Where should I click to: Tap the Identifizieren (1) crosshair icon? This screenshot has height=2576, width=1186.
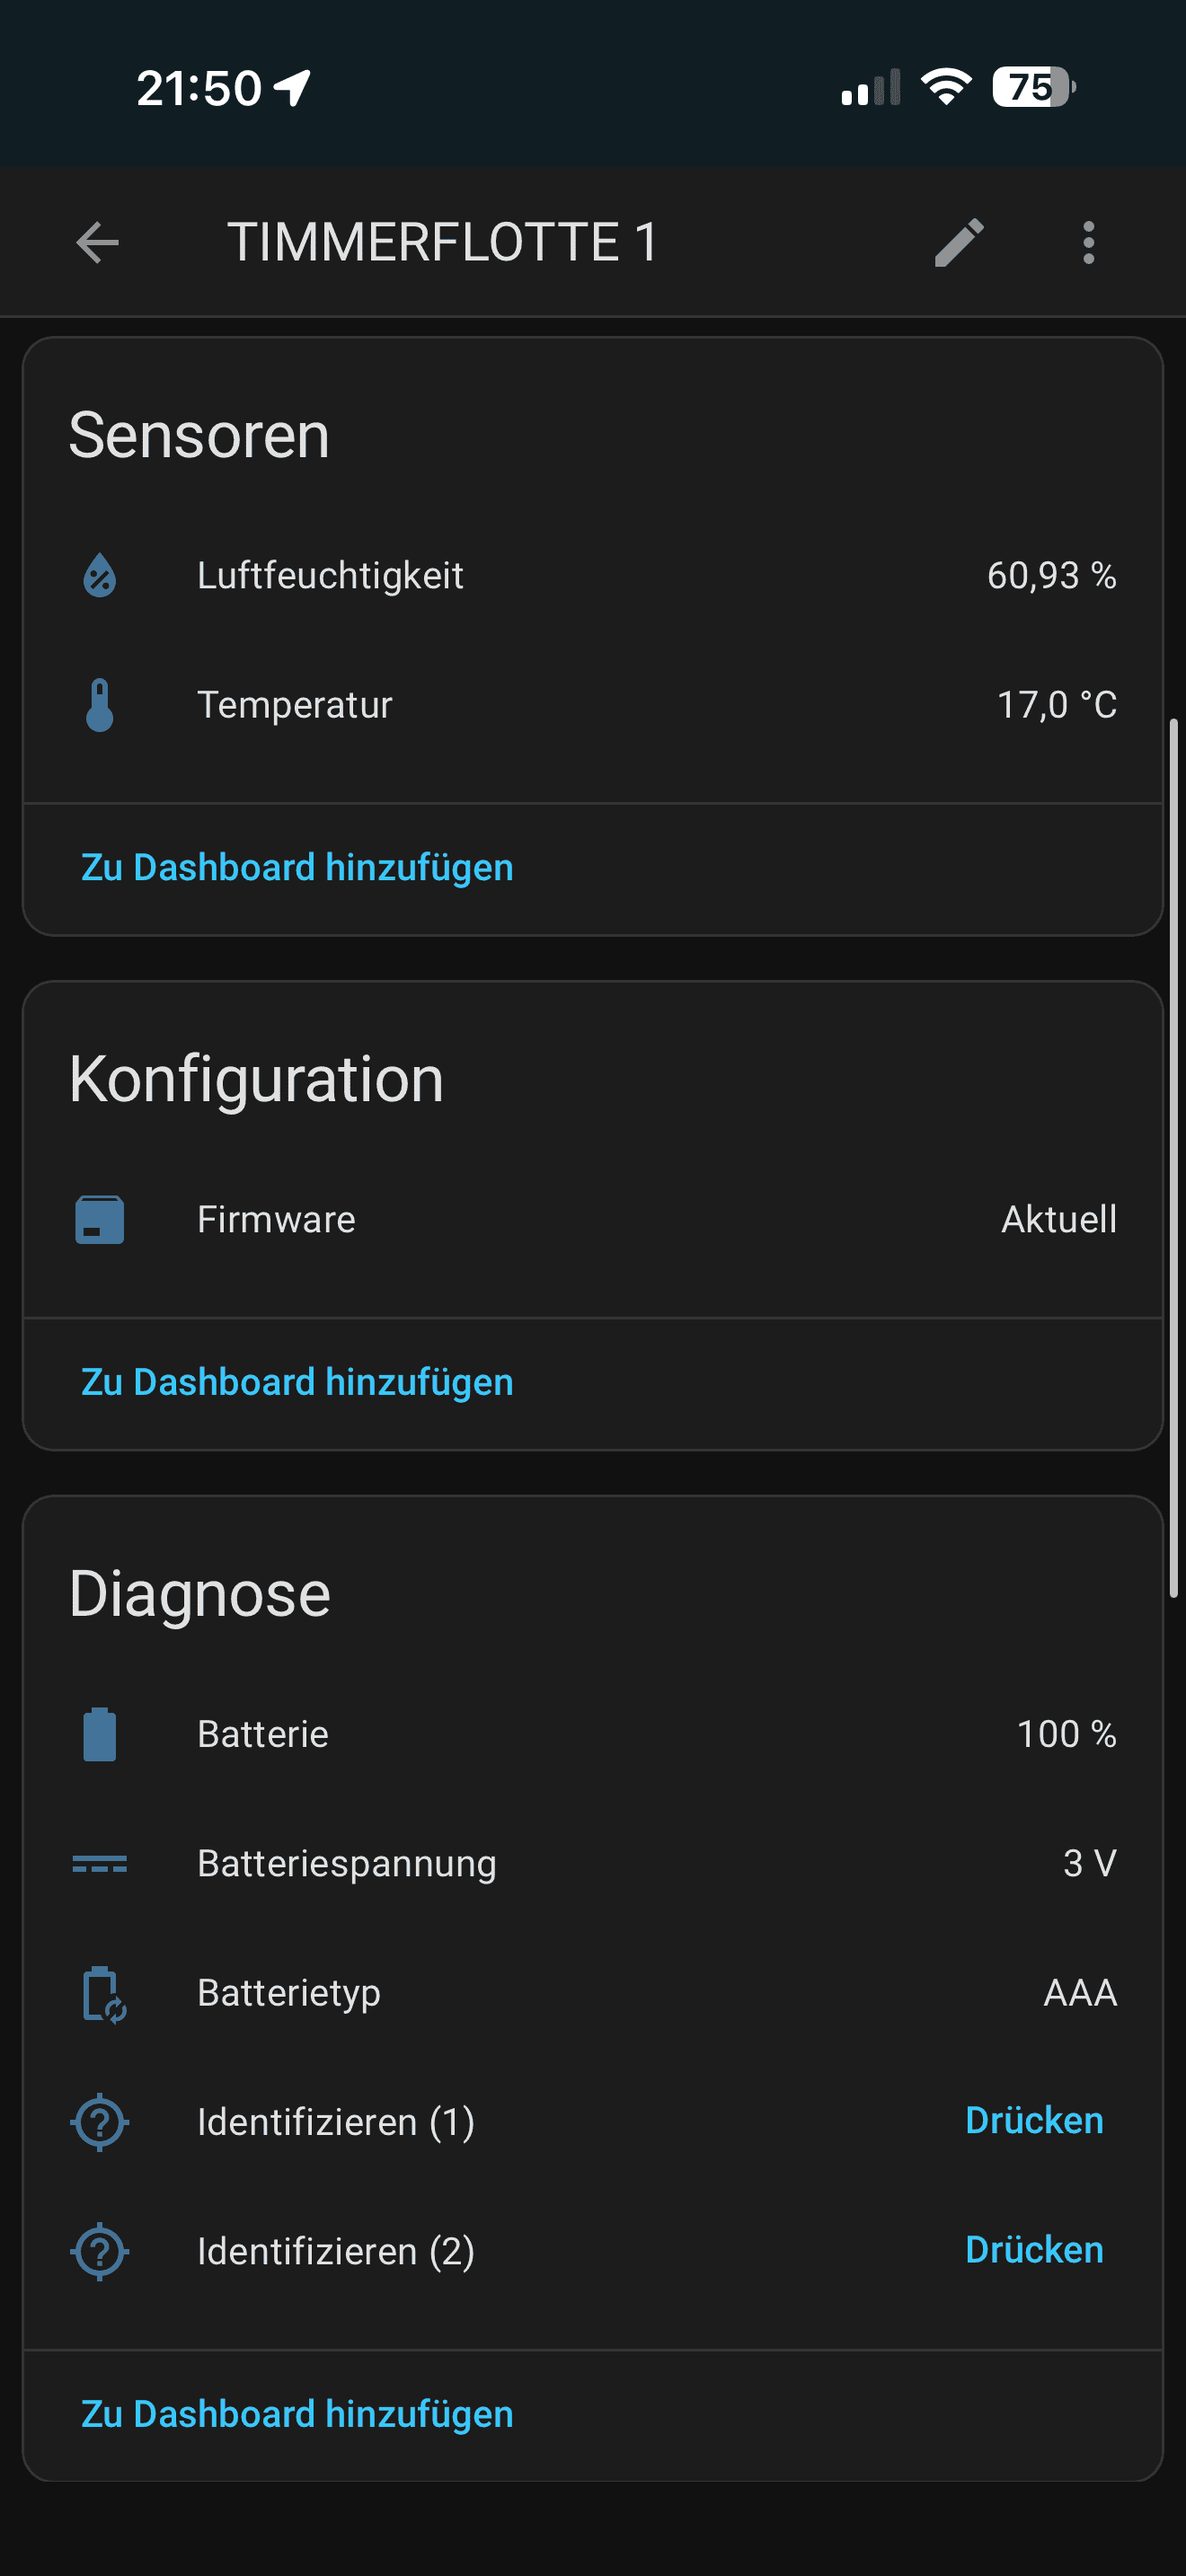100,2122
